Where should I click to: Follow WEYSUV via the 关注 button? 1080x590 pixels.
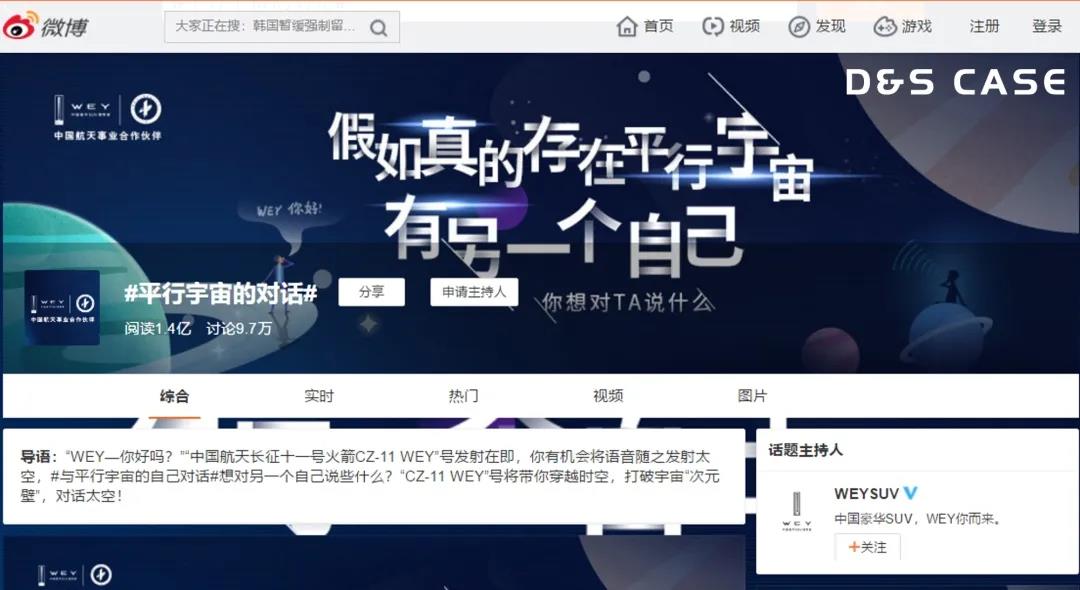click(867, 547)
